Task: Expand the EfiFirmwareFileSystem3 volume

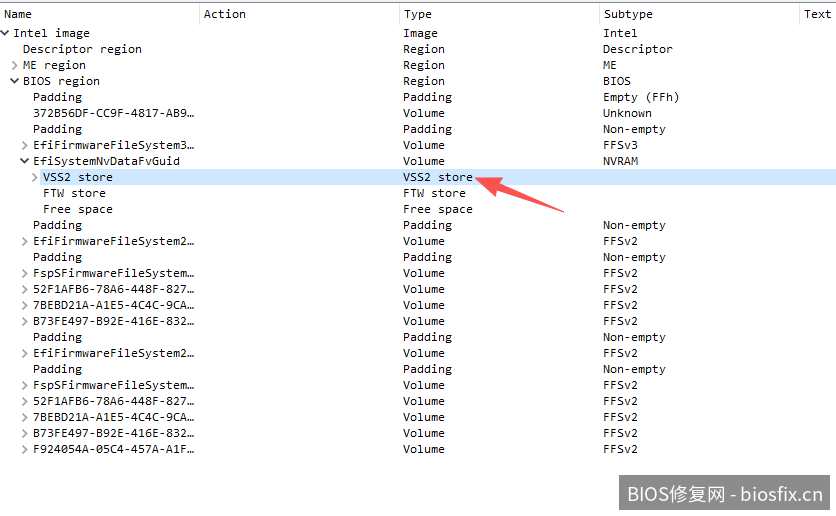Action: click(x=25, y=145)
